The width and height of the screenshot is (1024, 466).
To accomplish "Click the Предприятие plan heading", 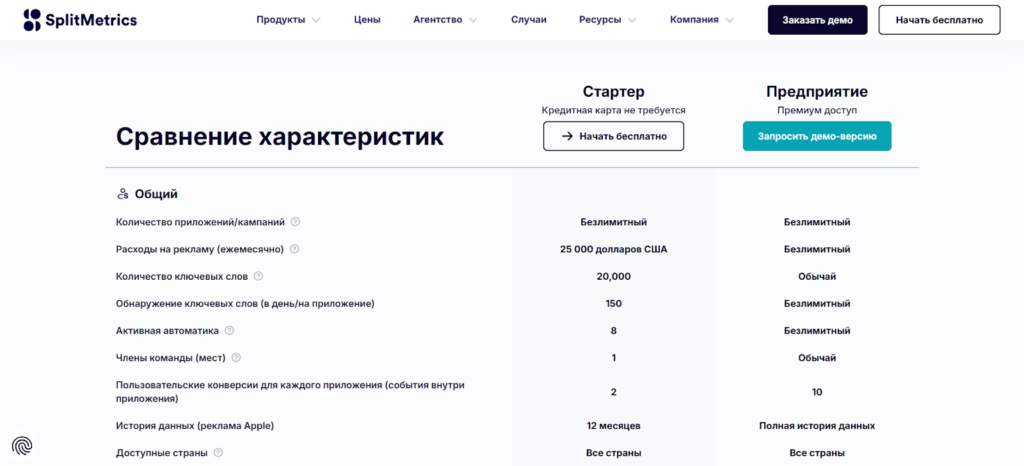I will (817, 91).
